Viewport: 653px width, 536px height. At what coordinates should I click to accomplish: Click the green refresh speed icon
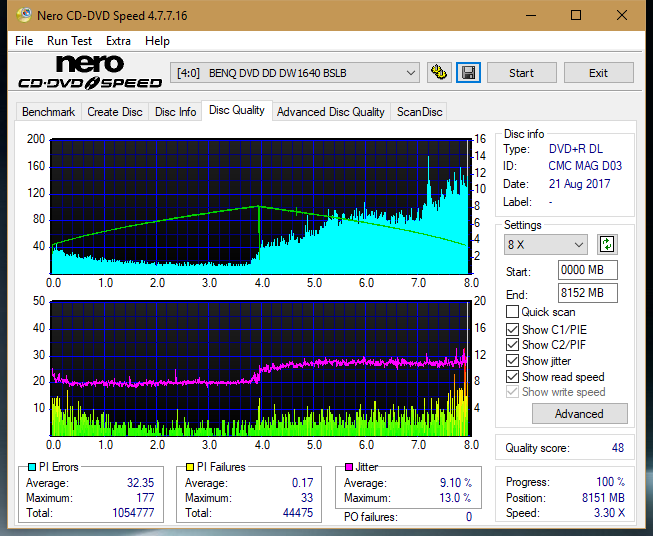[607, 244]
